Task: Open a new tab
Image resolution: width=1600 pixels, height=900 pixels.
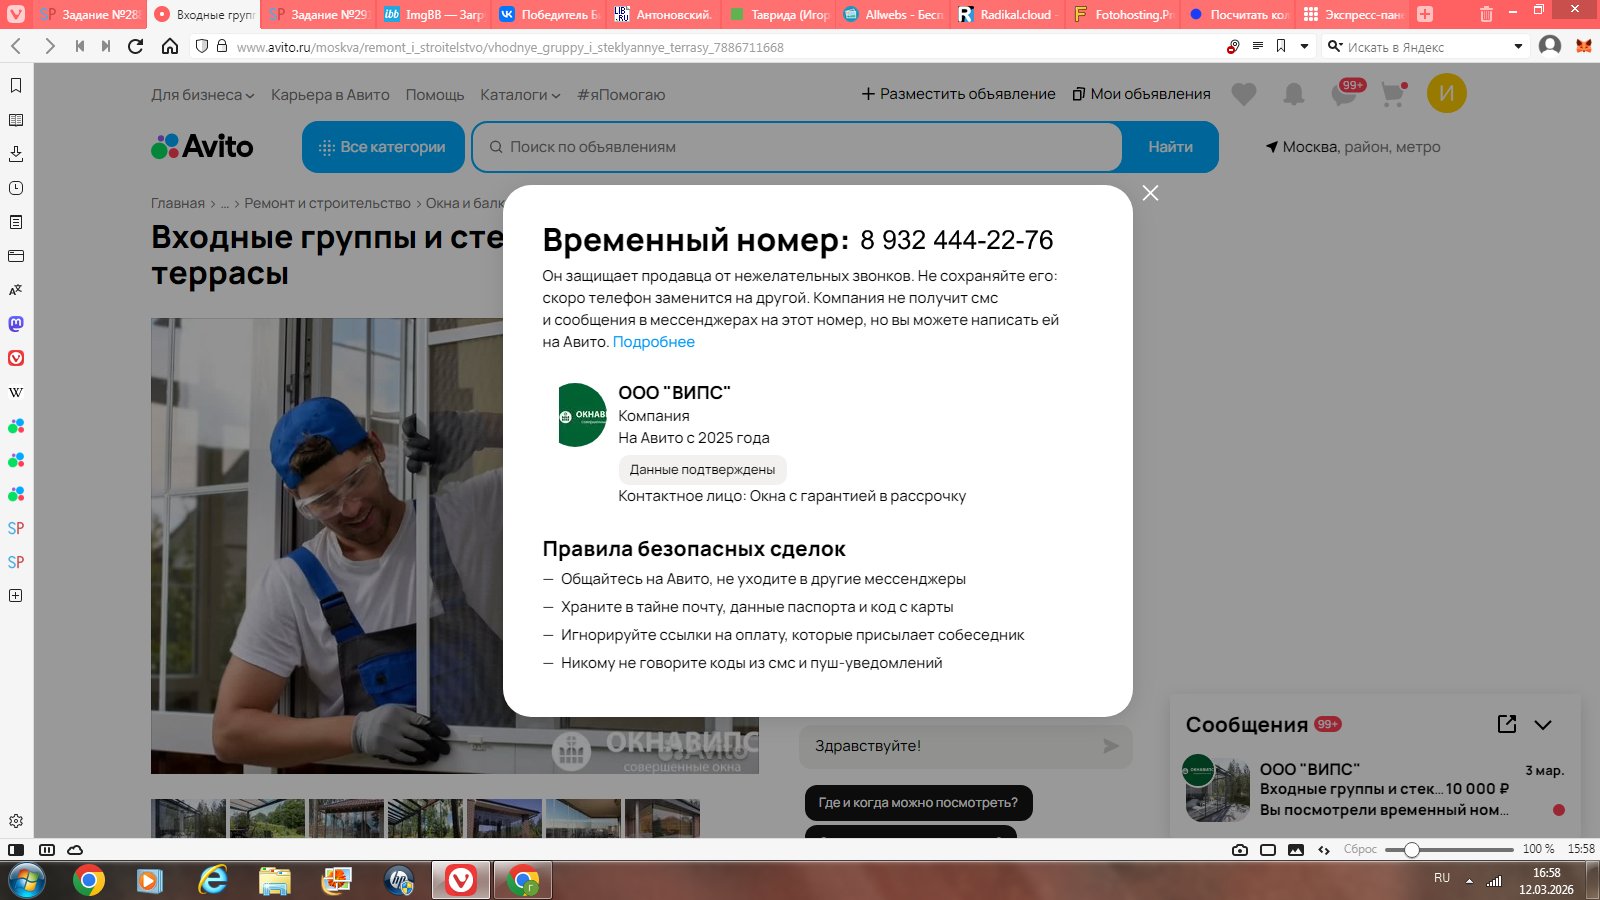Action: [1425, 14]
